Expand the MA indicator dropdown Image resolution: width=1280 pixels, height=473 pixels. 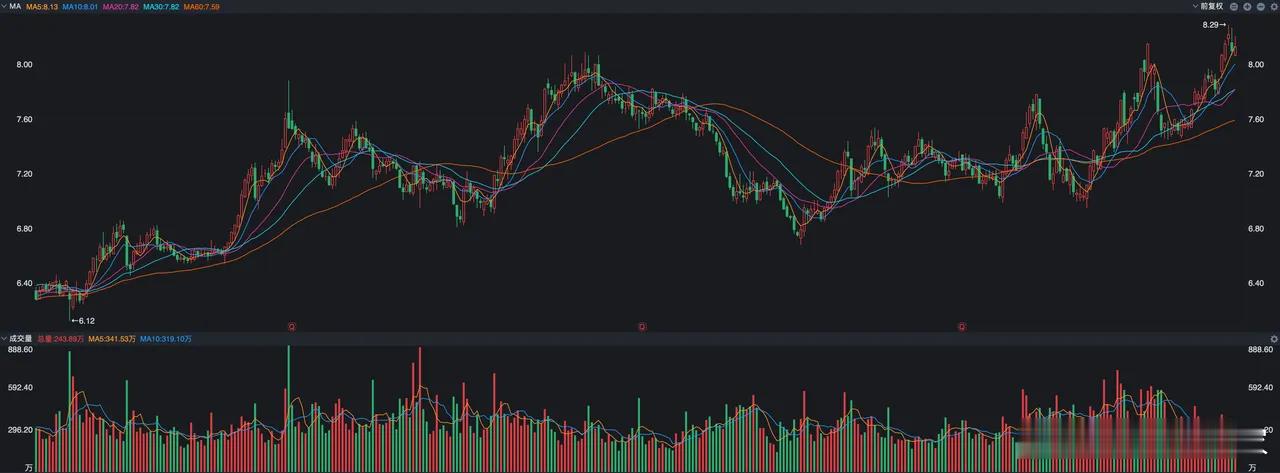click(x=4, y=6)
